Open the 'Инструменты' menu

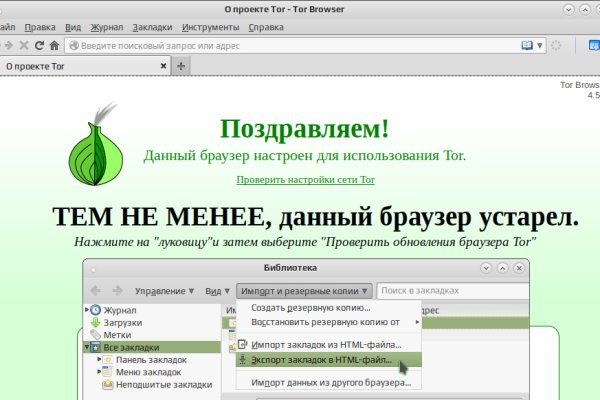tap(211, 25)
